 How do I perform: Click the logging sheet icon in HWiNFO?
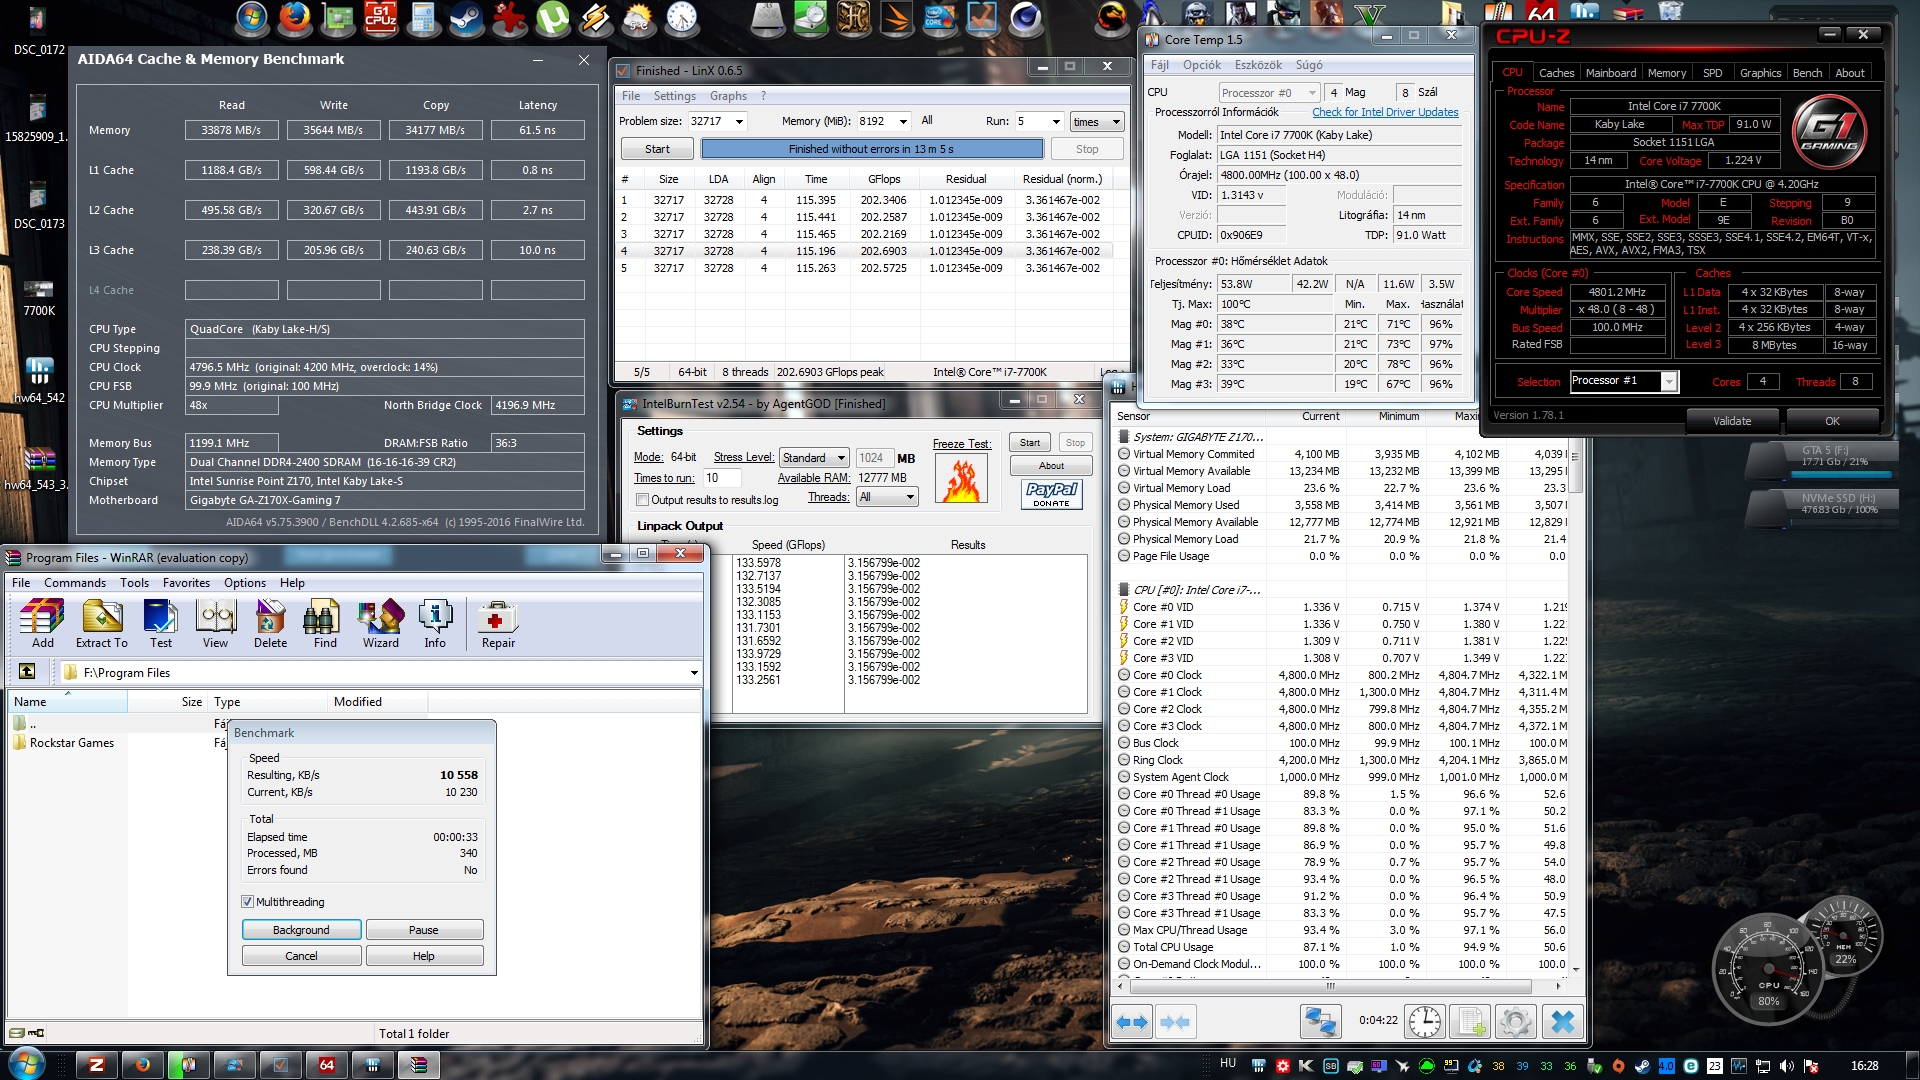tap(1470, 1022)
